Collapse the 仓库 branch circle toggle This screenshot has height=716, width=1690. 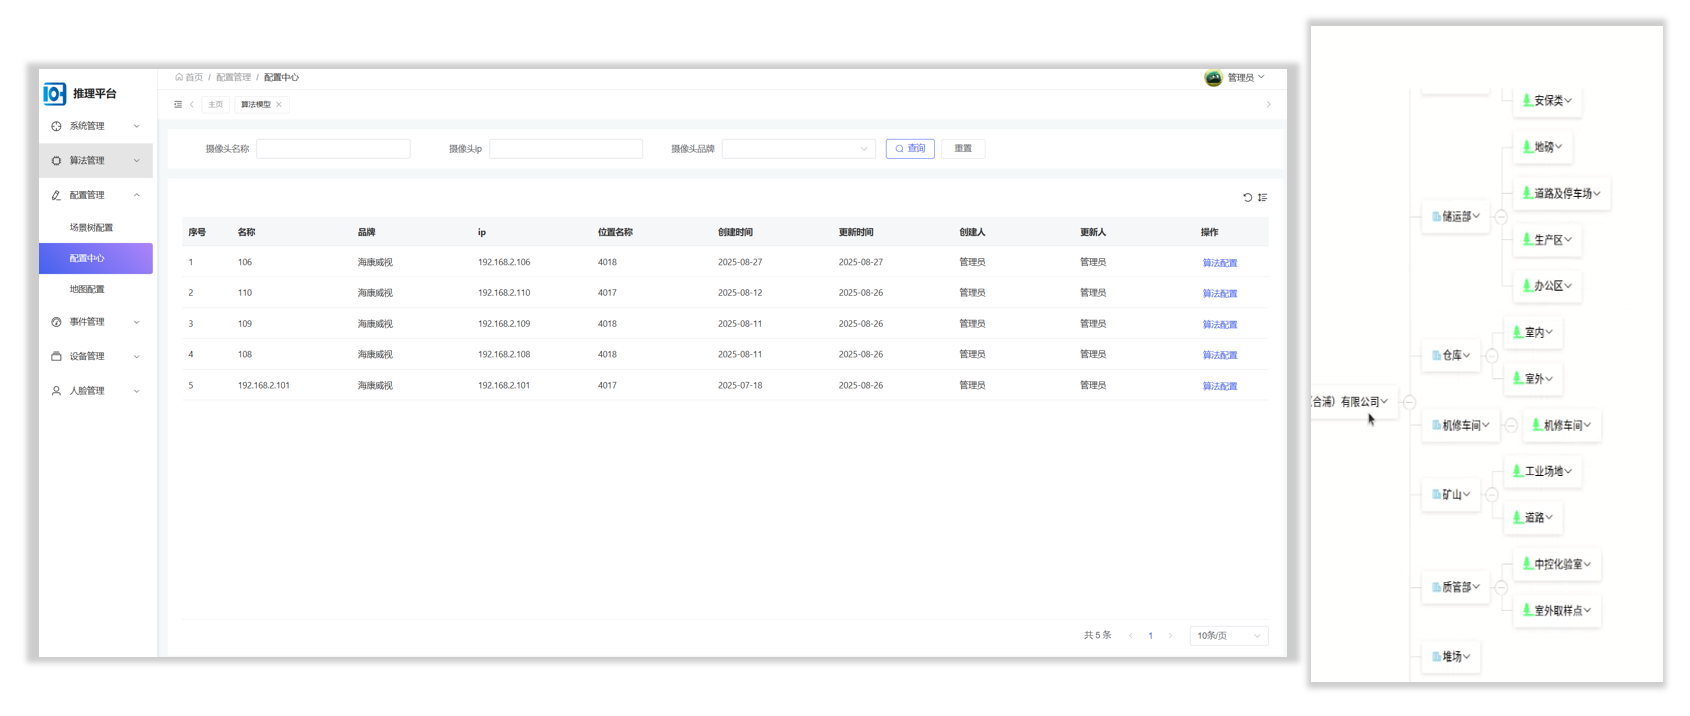click(x=1491, y=356)
